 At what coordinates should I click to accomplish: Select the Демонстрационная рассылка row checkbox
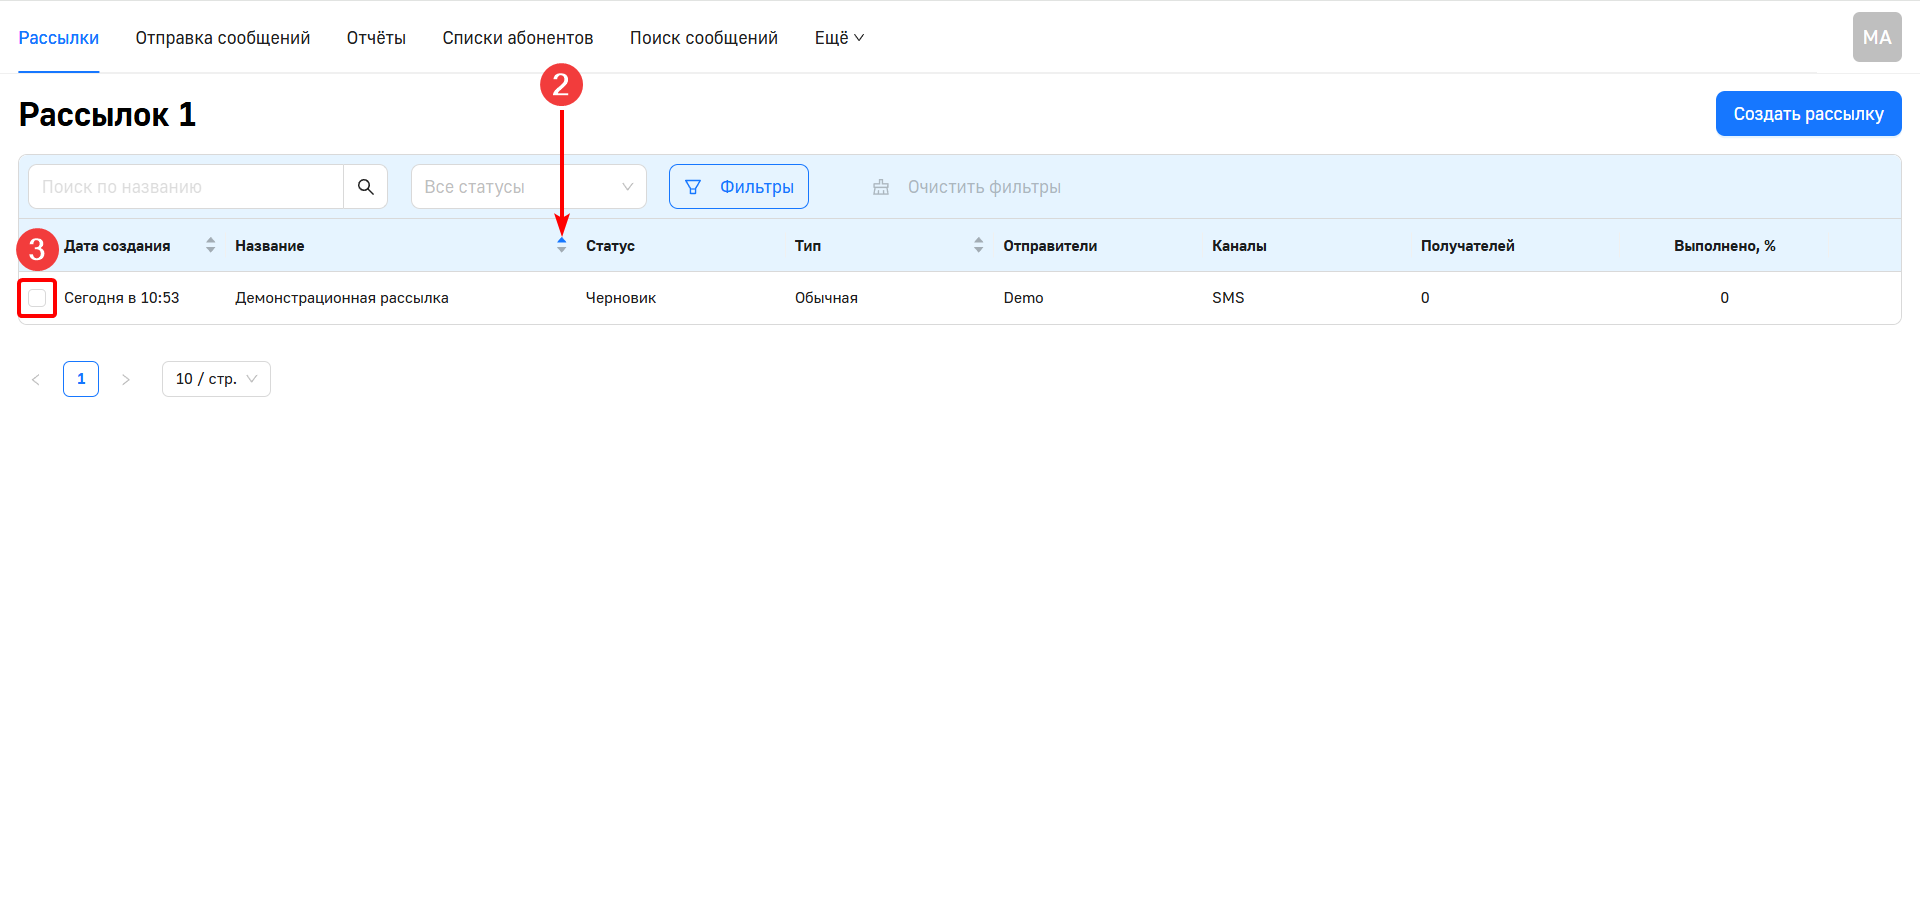(x=37, y=298)
